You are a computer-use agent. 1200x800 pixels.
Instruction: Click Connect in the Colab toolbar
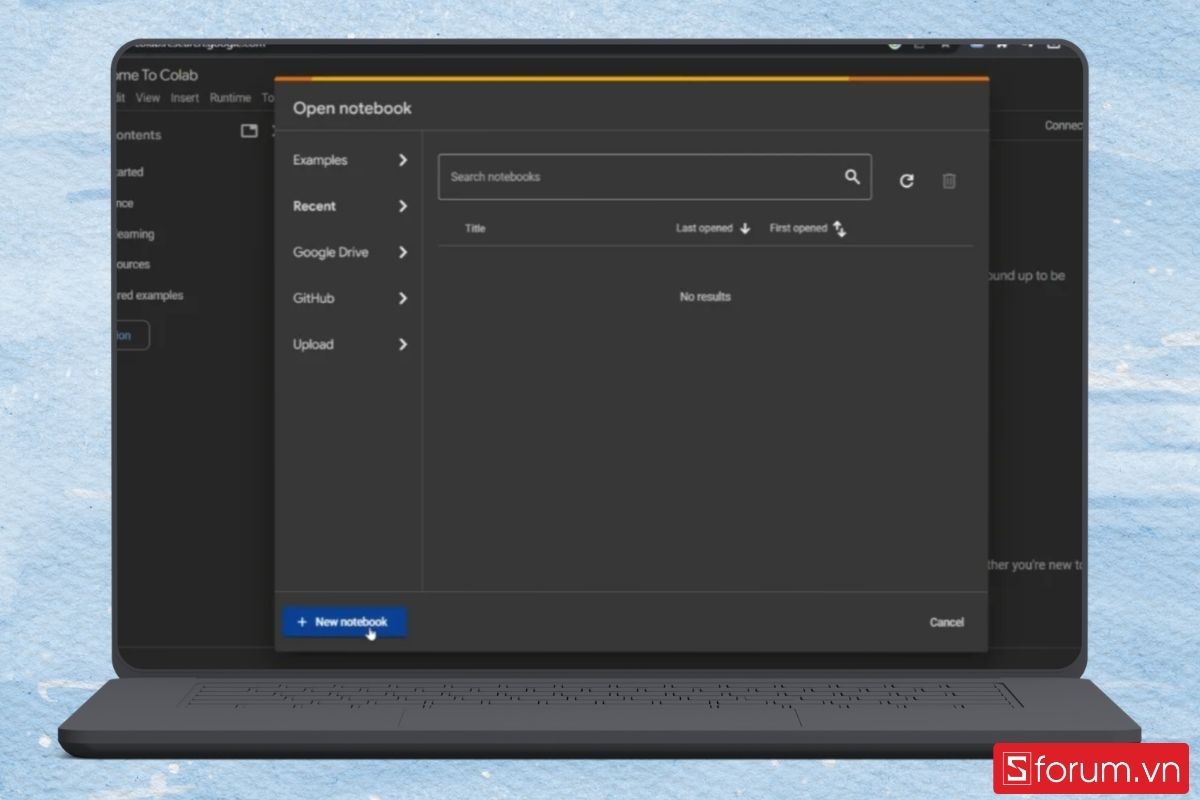click(1064, 126)
